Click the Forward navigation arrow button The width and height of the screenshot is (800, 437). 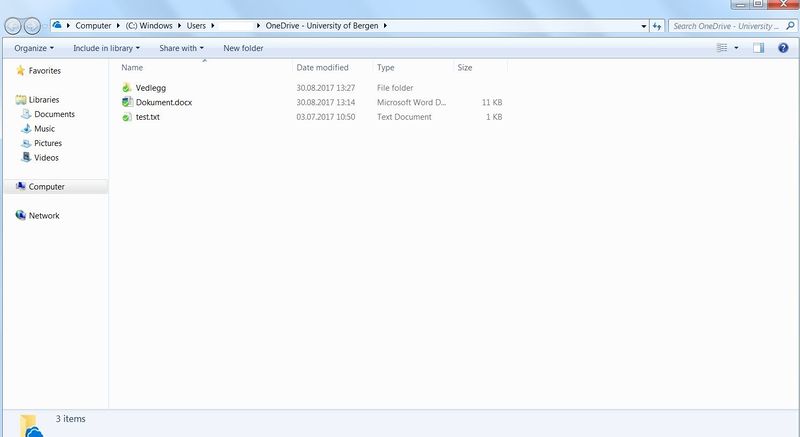tap(32, 25)
